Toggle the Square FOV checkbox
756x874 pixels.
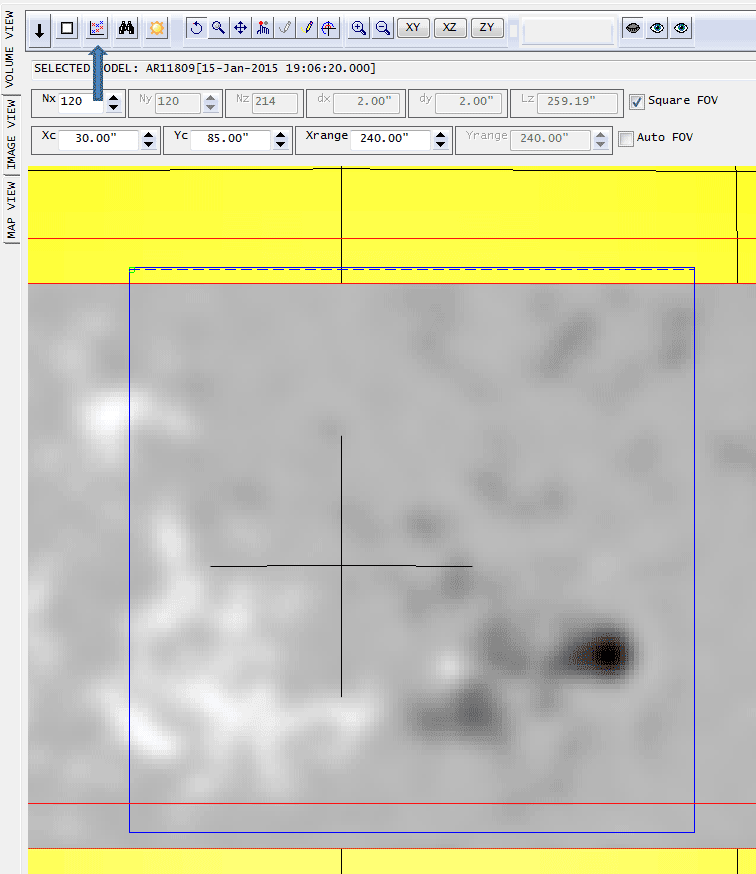click(x=637, y=101)
